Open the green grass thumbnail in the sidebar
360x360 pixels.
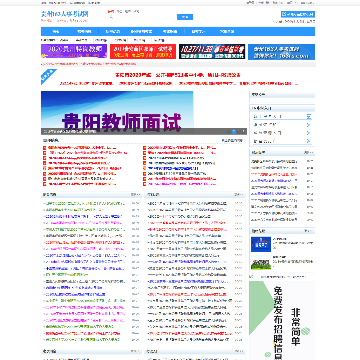click(x=261, y=263)
